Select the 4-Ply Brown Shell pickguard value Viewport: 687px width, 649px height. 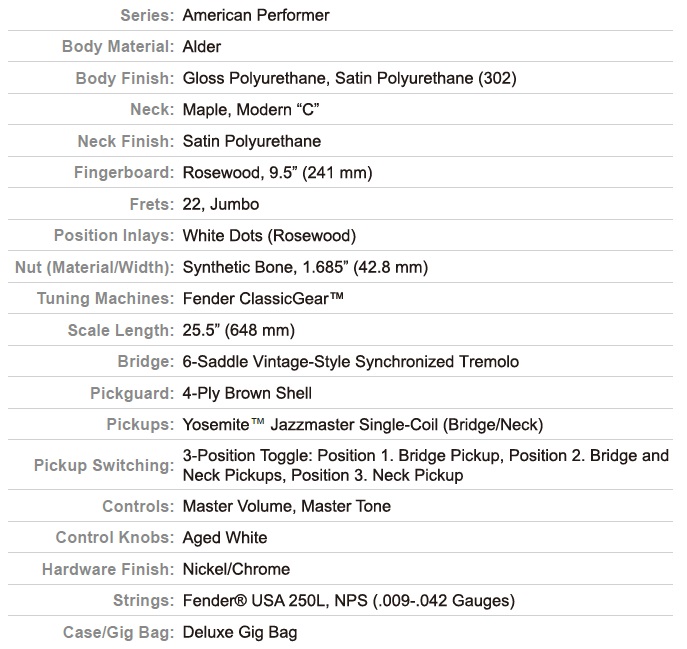[x=247, y=393]
